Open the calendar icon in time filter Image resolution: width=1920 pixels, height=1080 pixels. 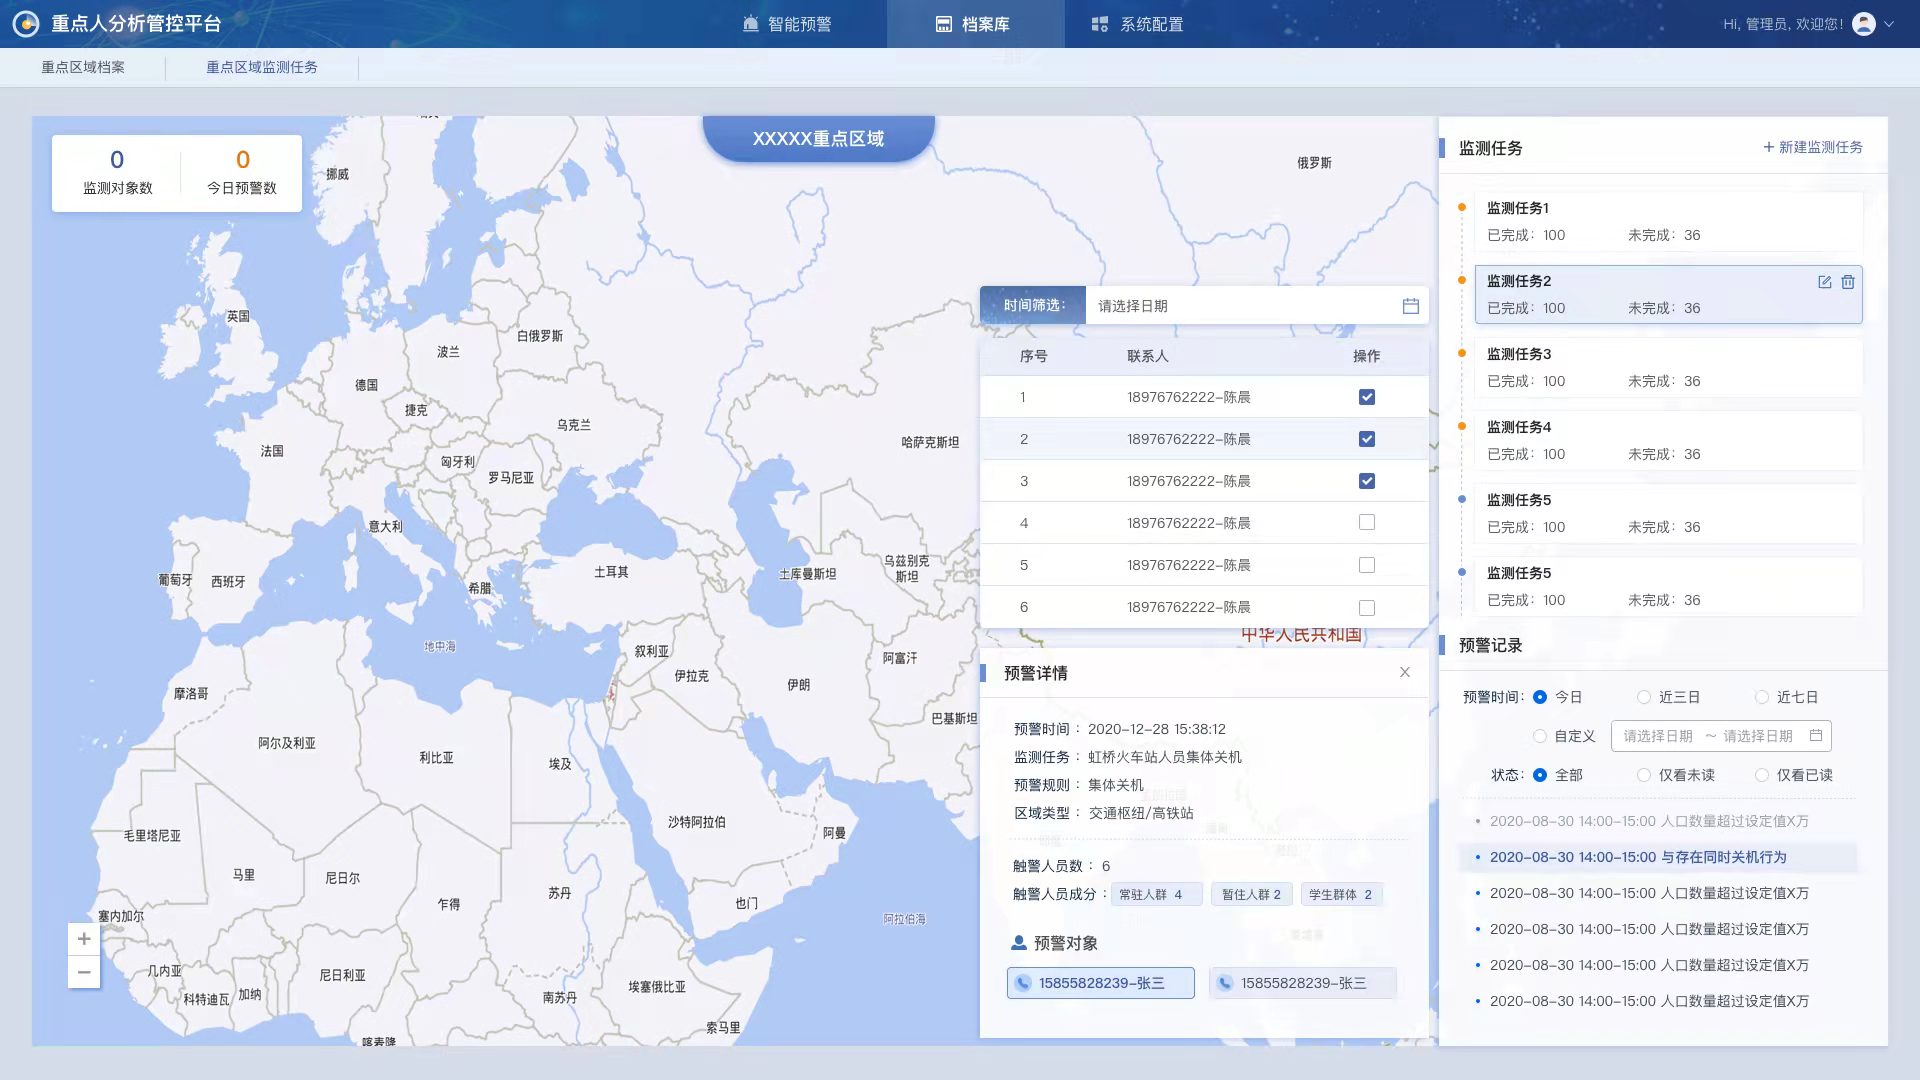pyautogui.click(x=1410, y=306)
